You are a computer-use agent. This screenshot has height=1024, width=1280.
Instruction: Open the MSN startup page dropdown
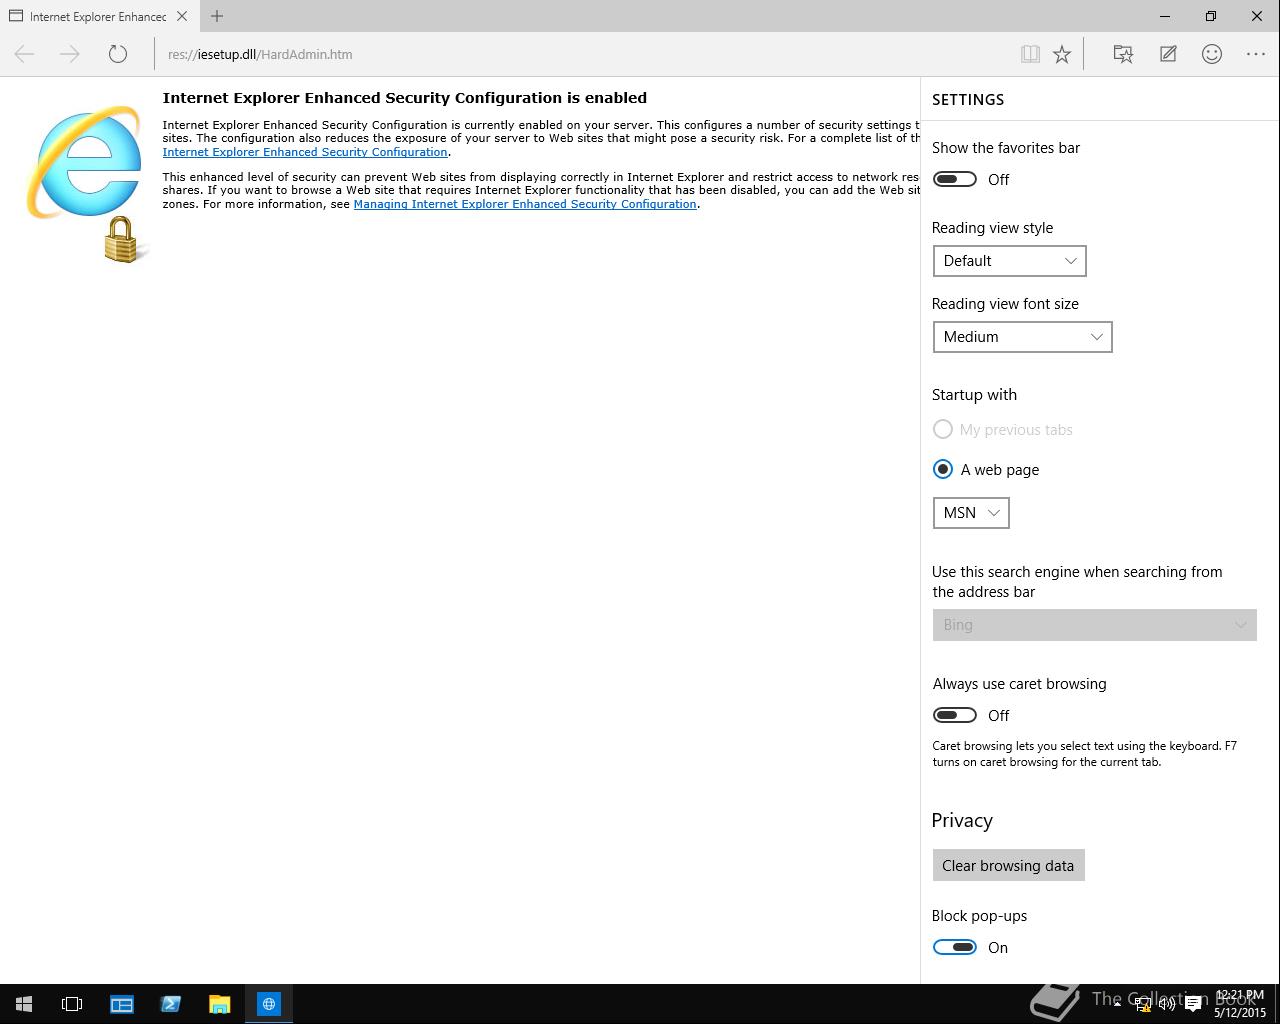[x=971, y=513]
